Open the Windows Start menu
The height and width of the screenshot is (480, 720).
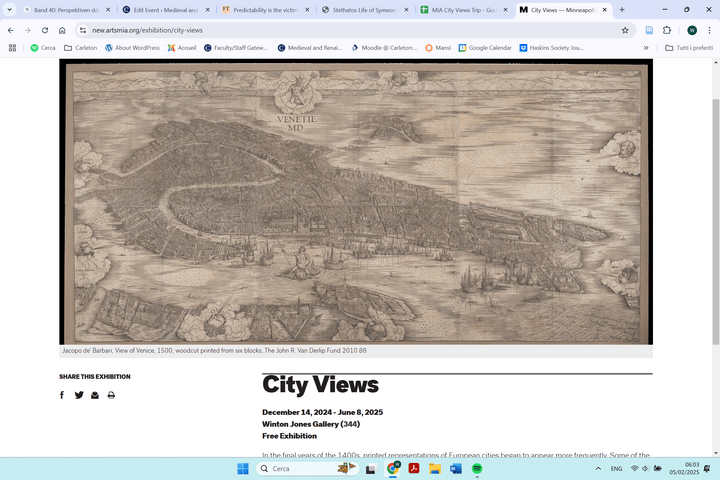coord(242,469)
